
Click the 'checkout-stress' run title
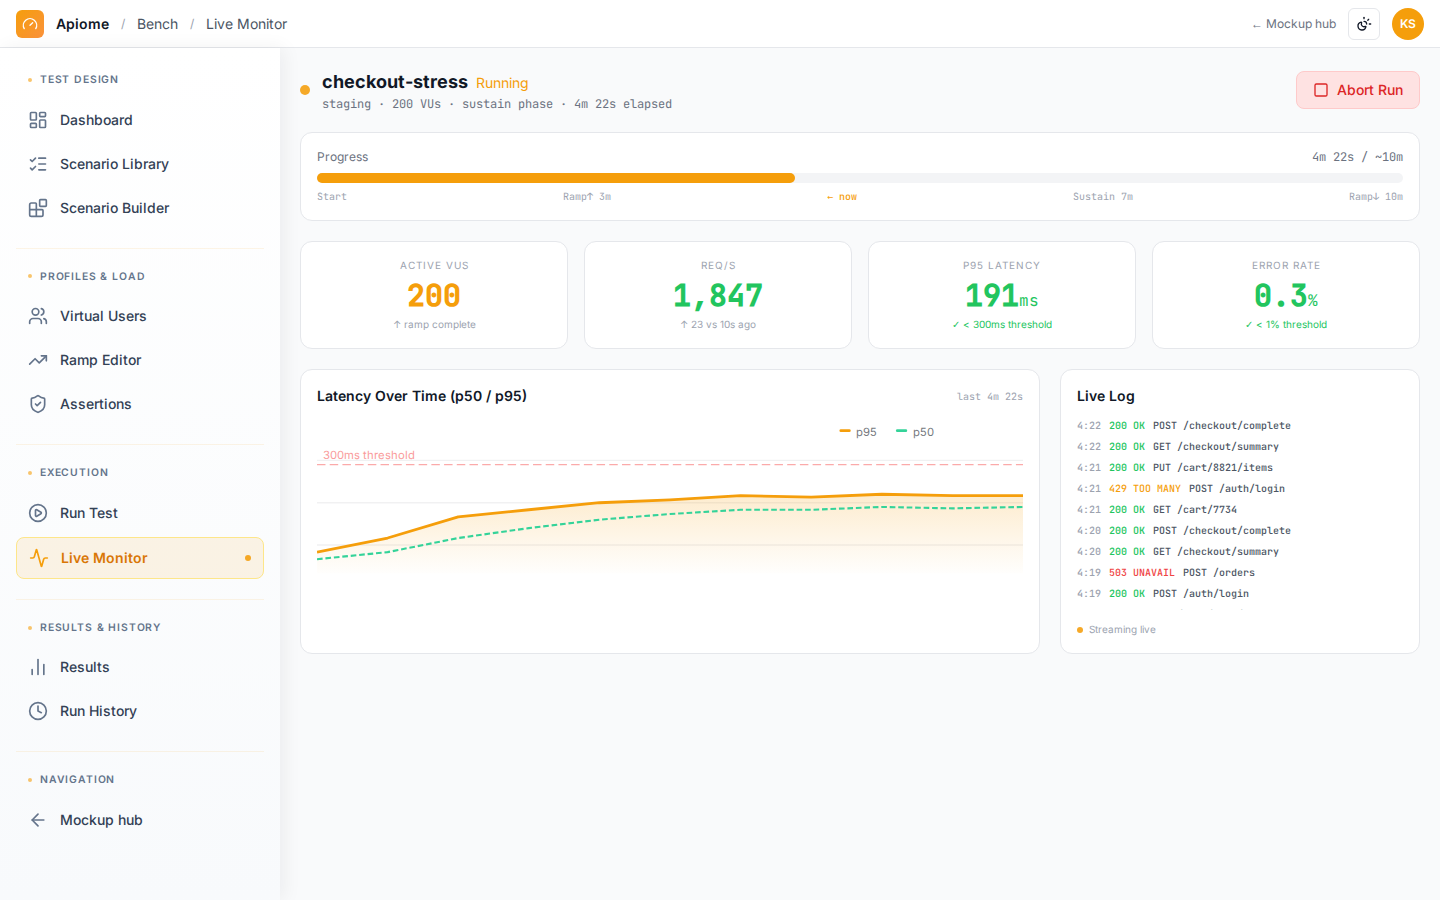(395, 82)
